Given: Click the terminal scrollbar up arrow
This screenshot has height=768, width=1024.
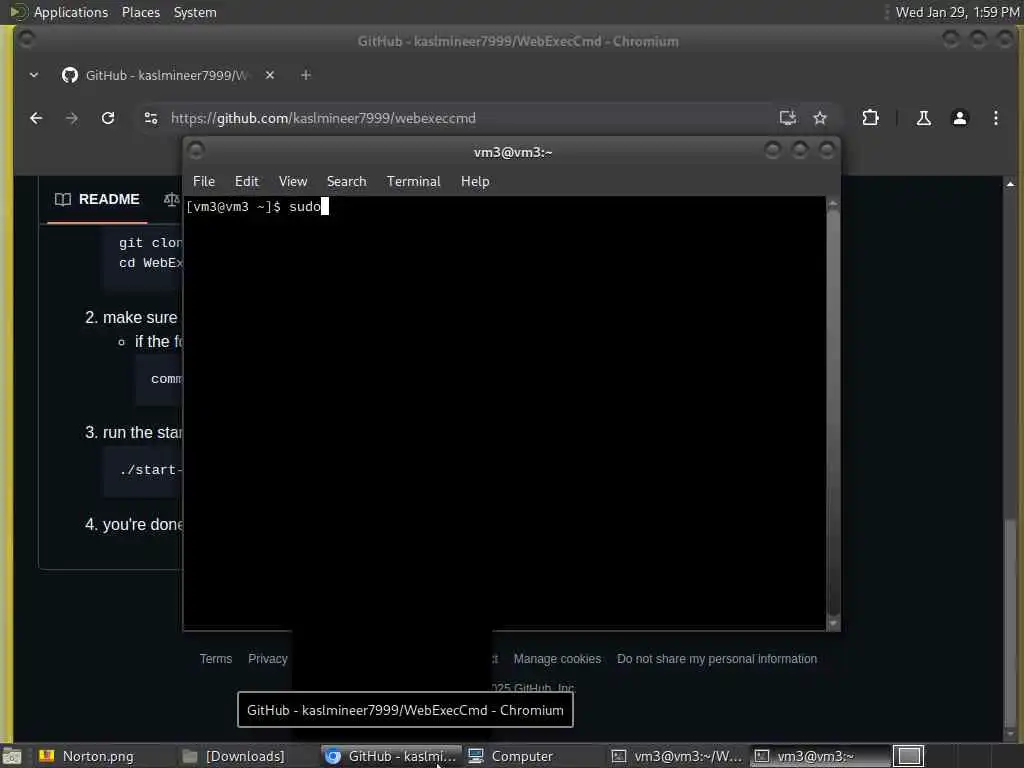Looking at the screenshot, I should [833, 204].
